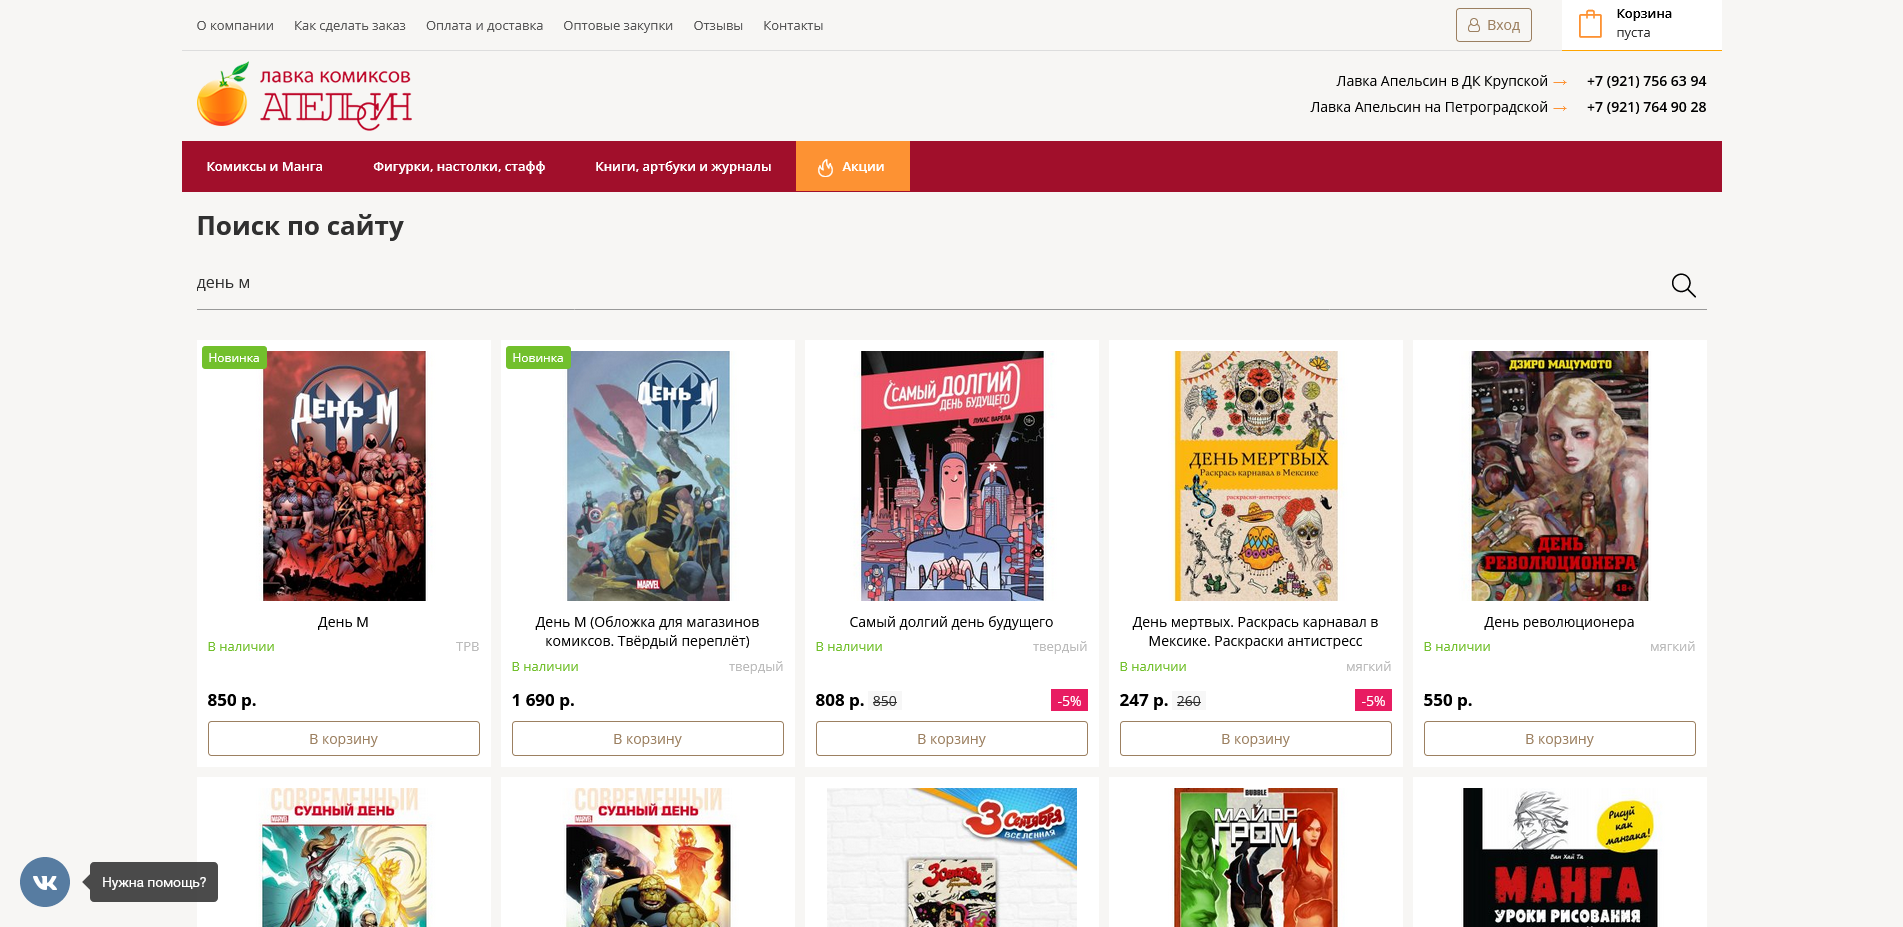Click arrow next to Лавка на Петроградской

click(x=1560, y=108)
